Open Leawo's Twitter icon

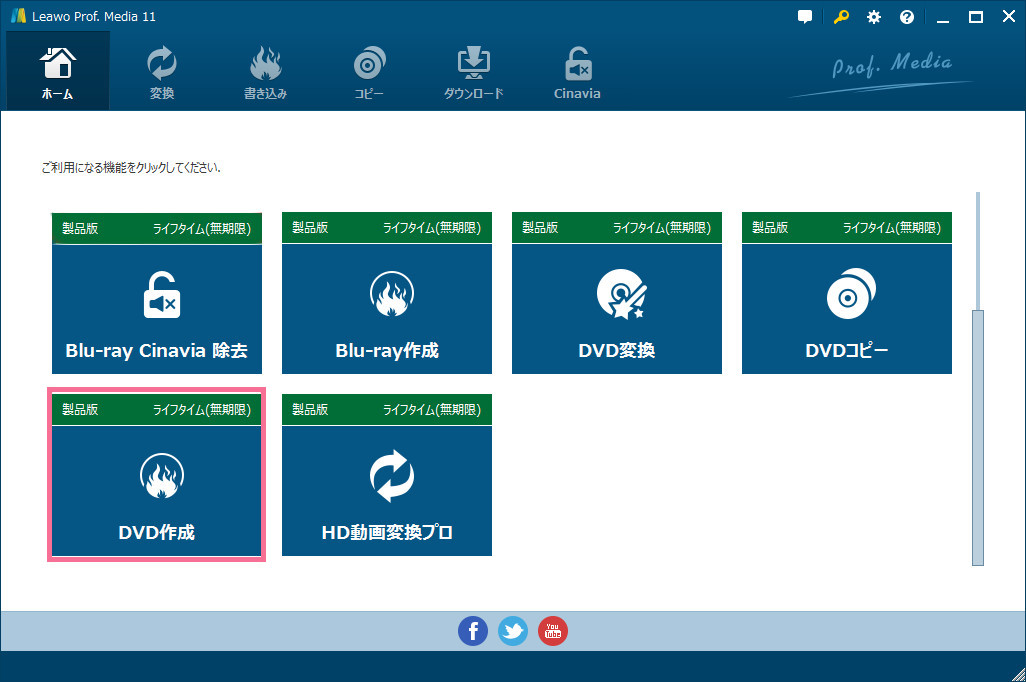point(513,631)
